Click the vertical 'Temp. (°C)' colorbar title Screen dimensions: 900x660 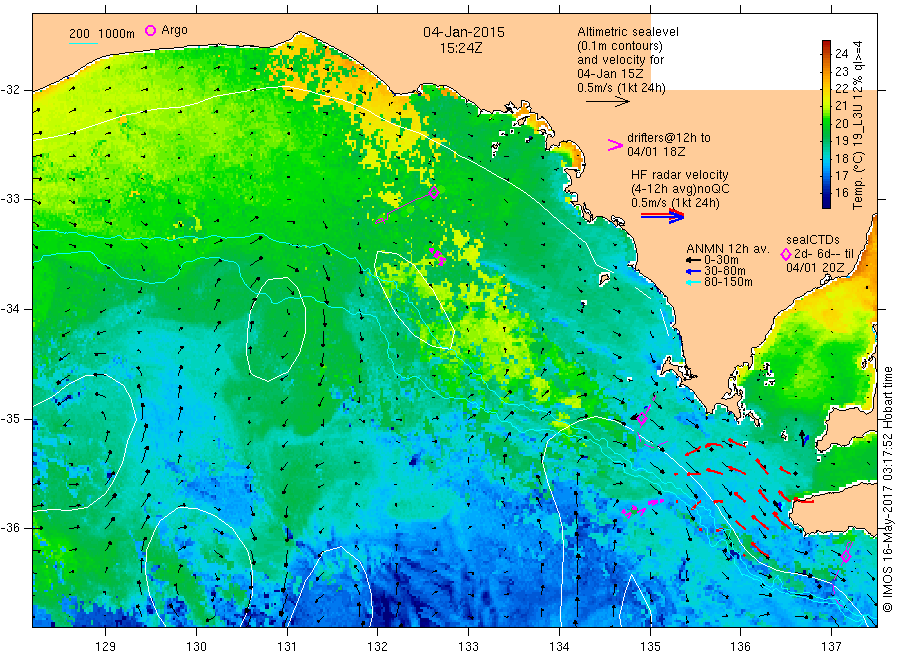[x=858, y=180]
